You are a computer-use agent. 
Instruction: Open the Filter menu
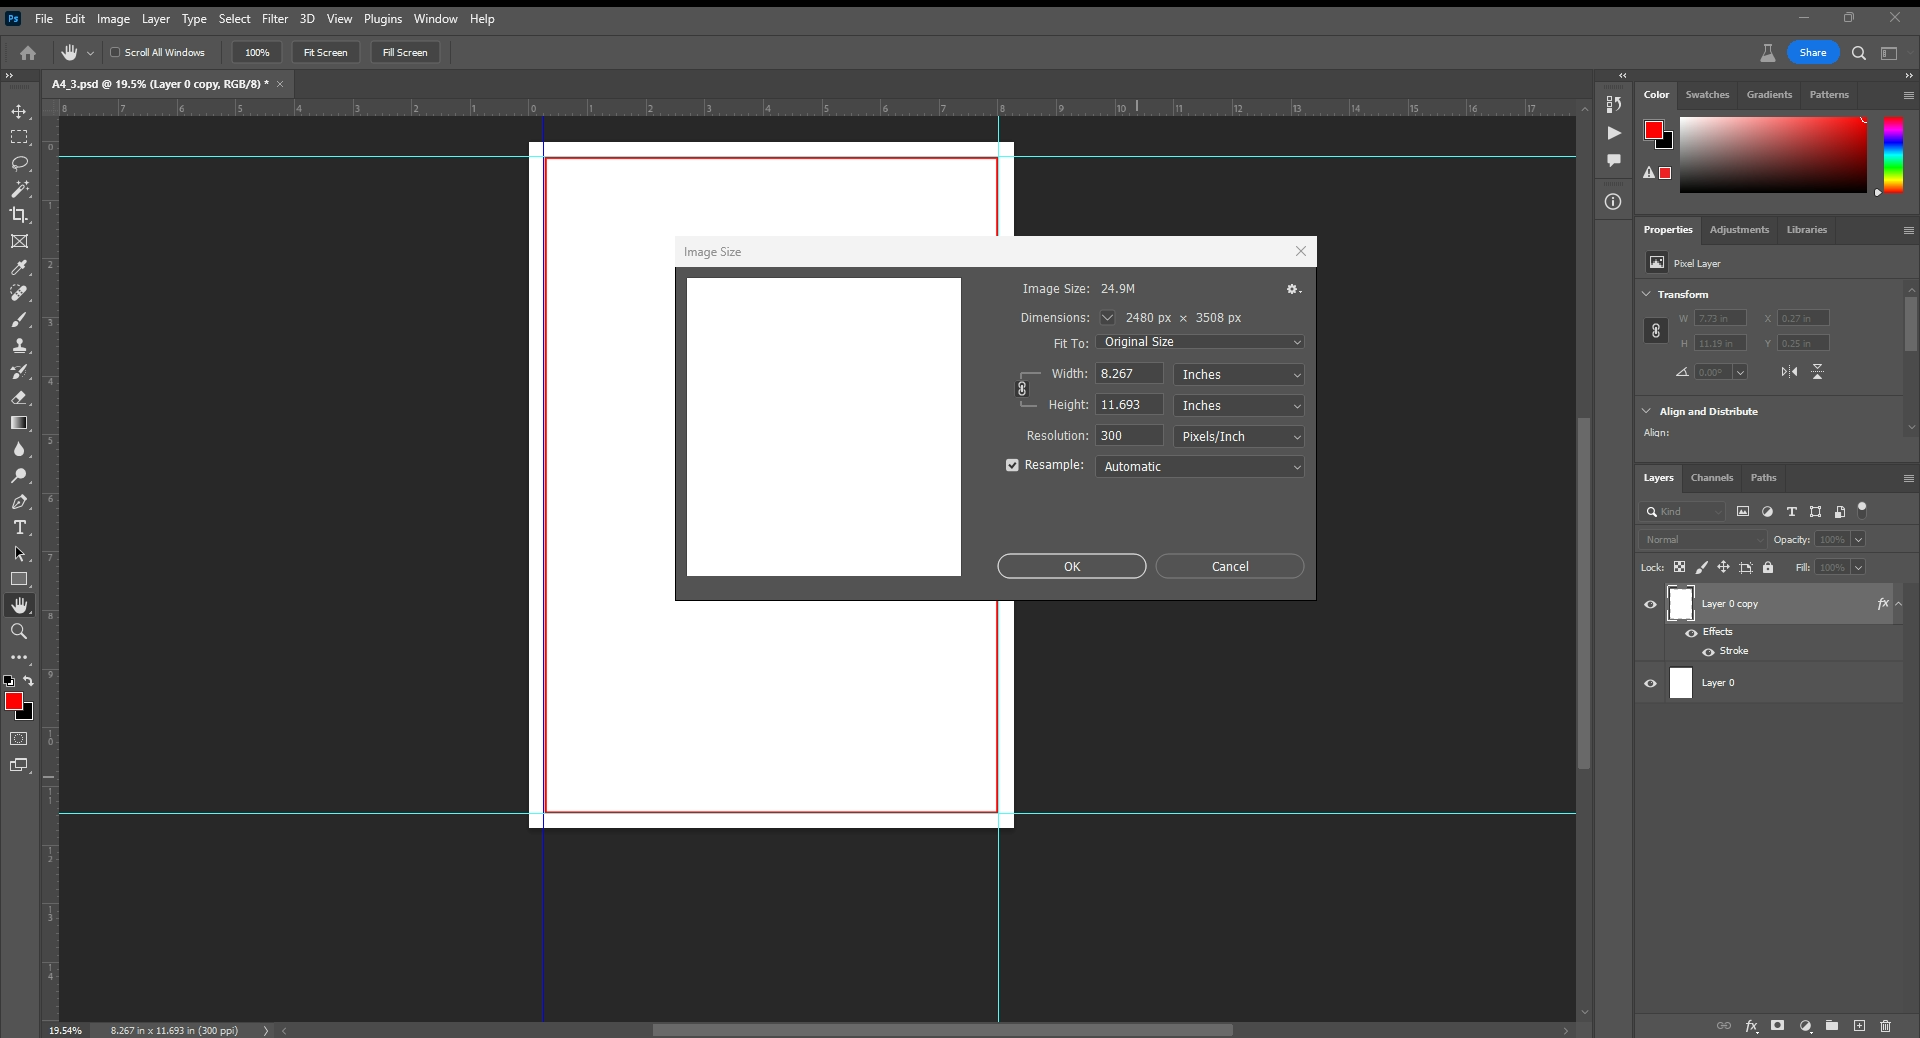(275, 18)
